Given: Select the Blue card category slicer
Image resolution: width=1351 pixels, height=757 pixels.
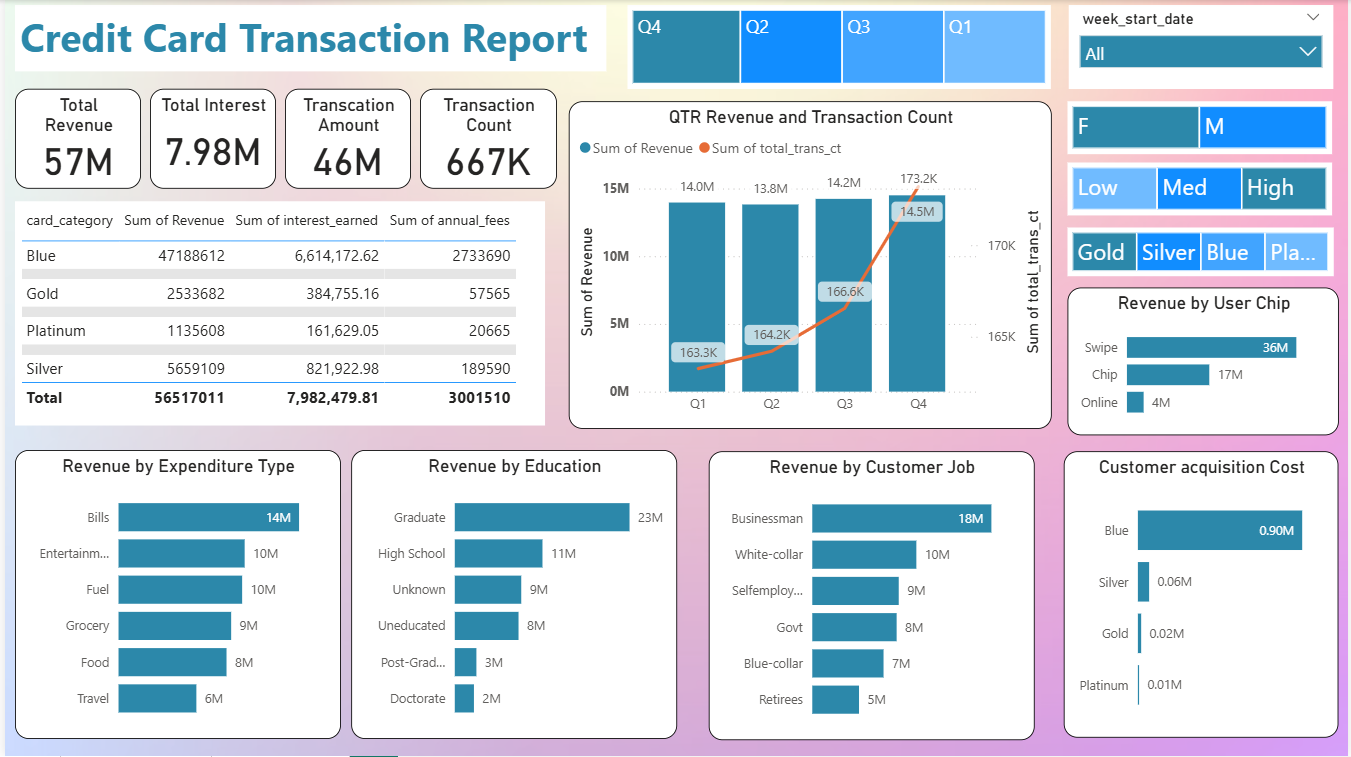Looking at the screenshot, I should point(1232,252).
